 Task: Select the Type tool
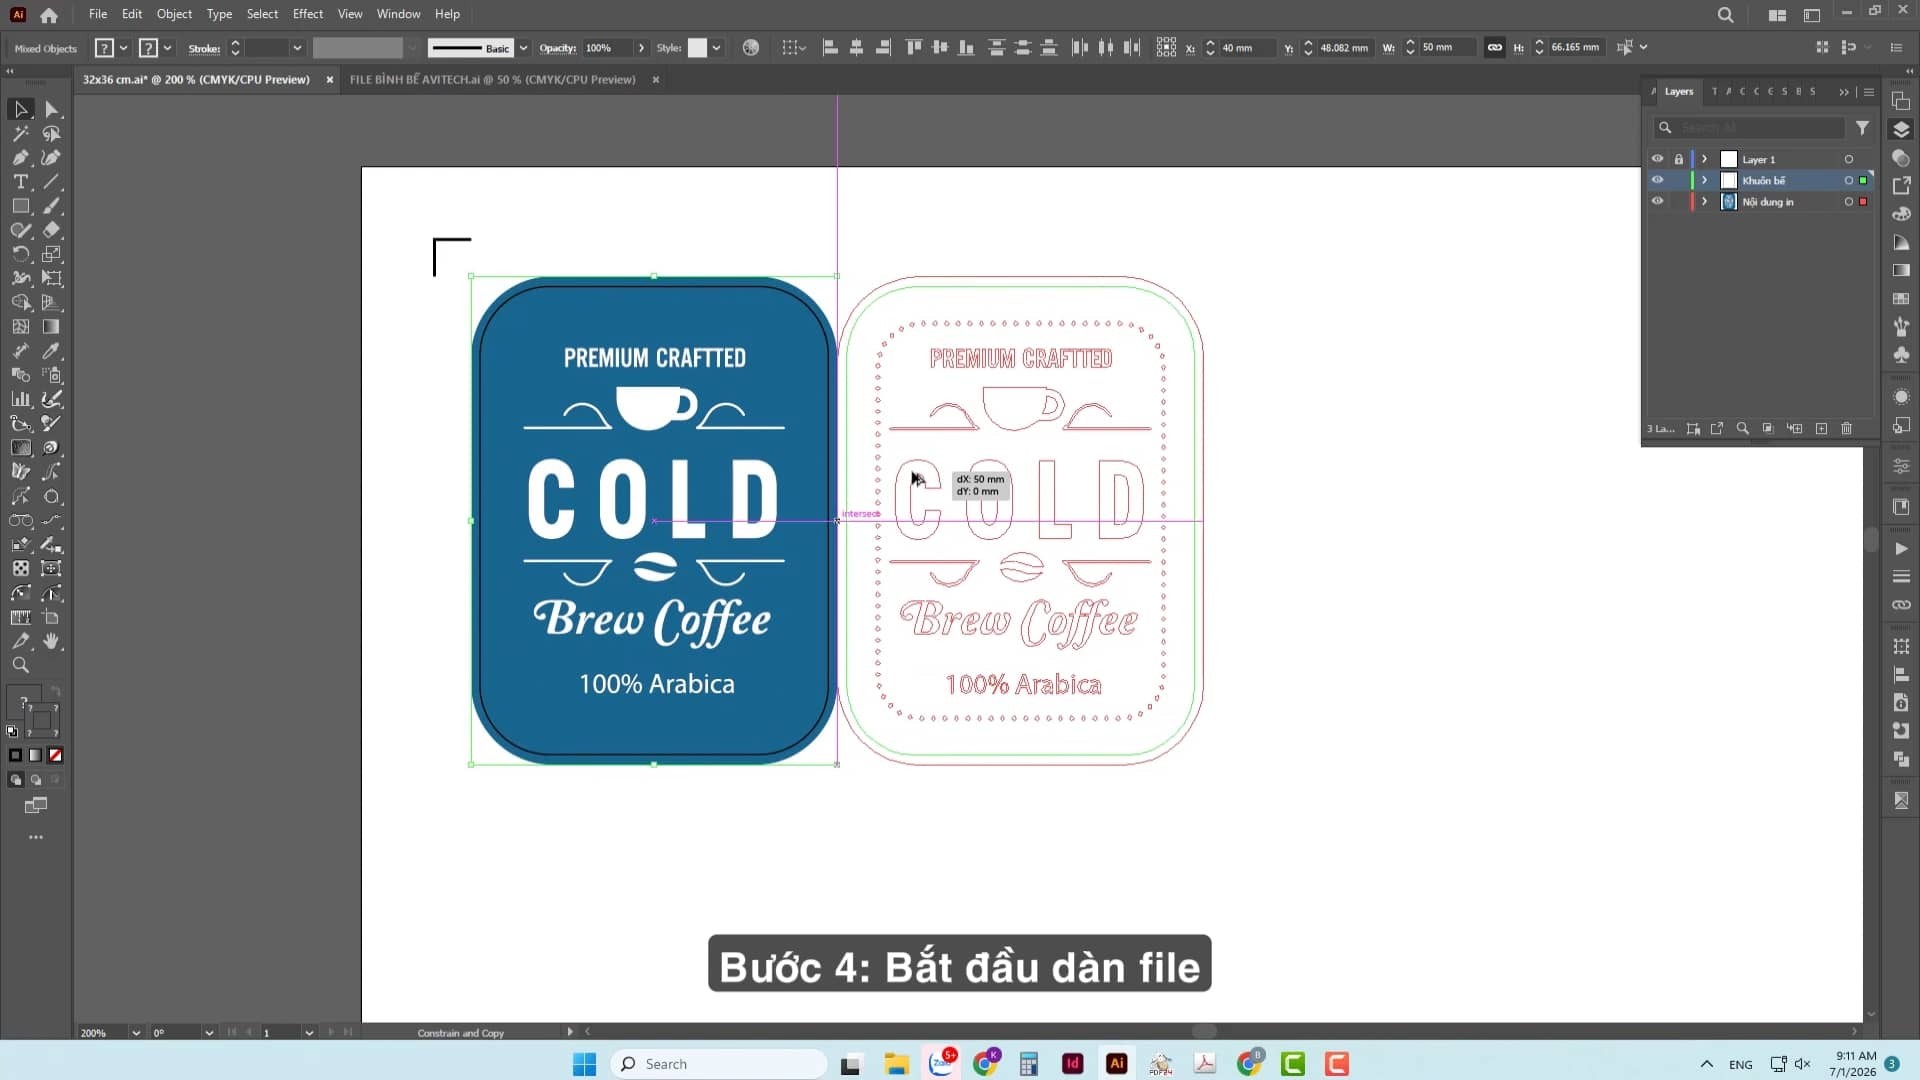pyautogui.click(x=21, y=182)
